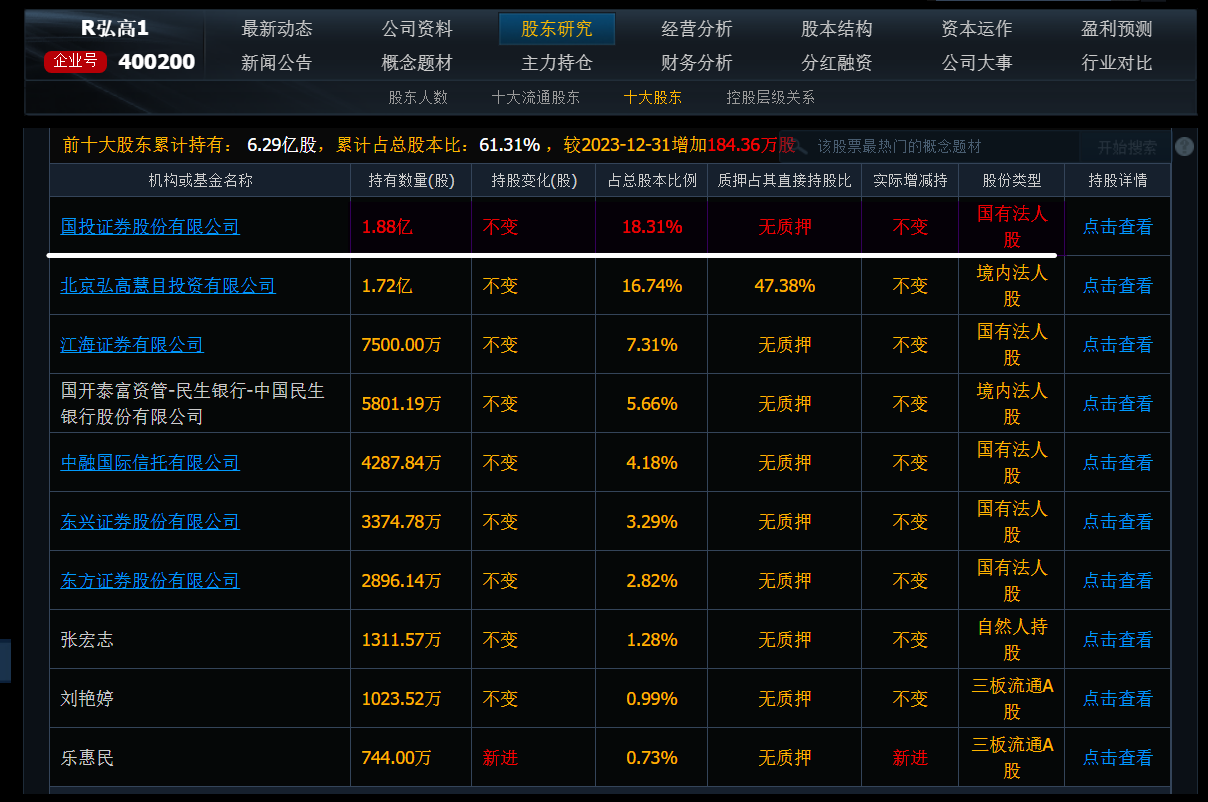
Task: Go to the 资本运作 tab
Action: 977,29
